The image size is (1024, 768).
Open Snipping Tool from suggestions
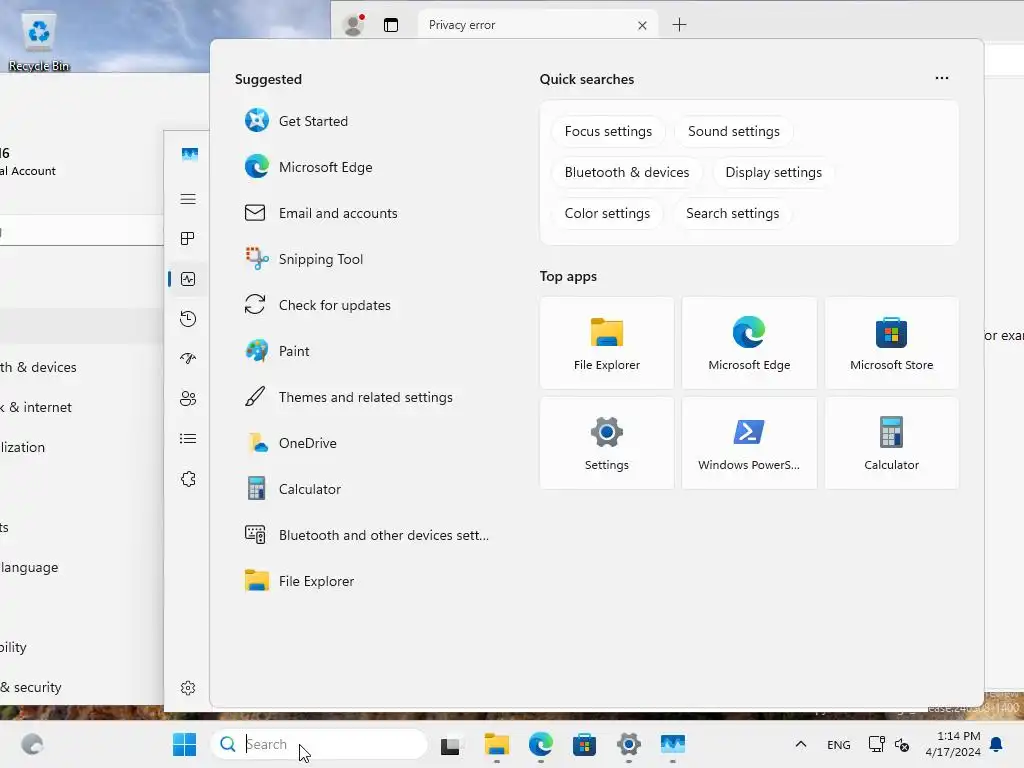point(304,259)
